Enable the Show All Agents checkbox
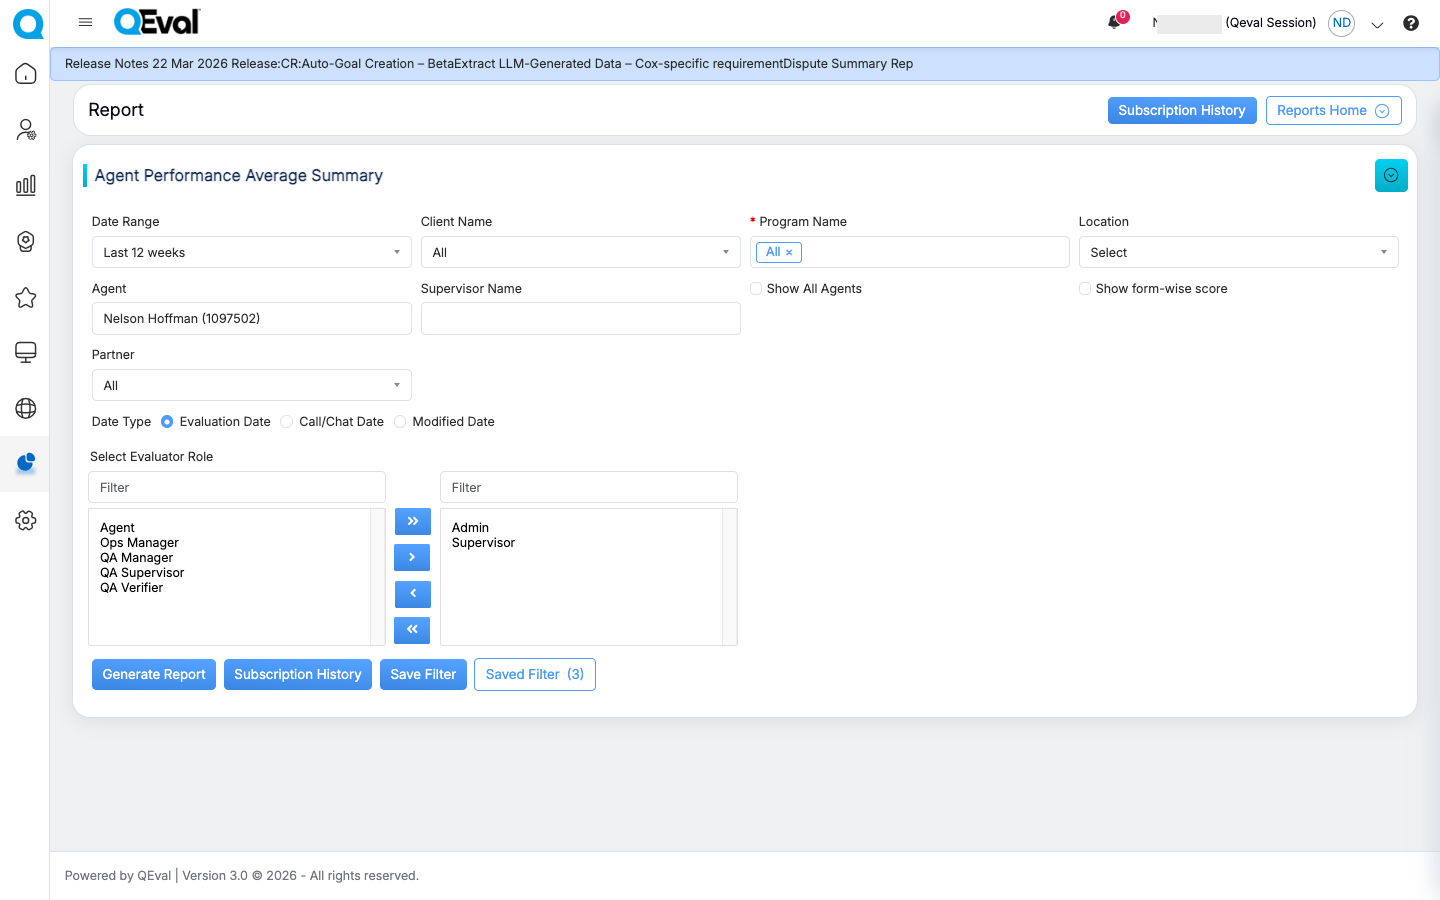 [x=756, y=289]
